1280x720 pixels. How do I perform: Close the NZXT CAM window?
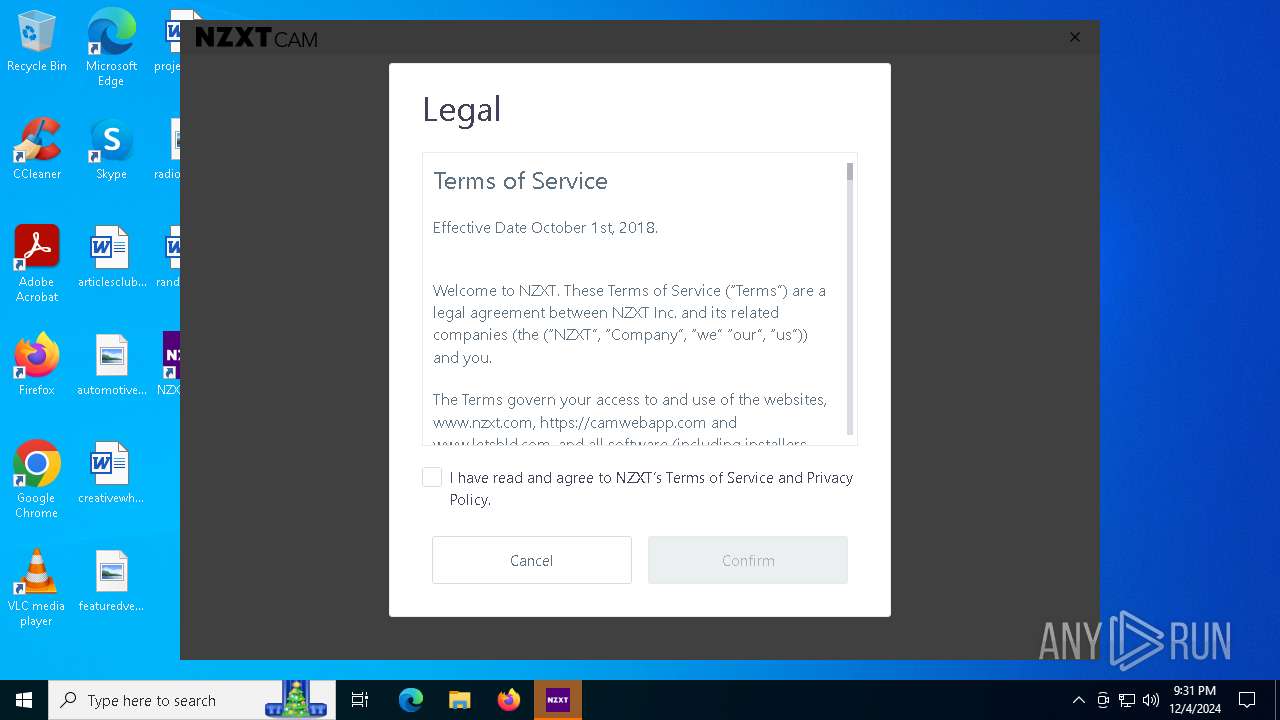tap(1075, 37)
